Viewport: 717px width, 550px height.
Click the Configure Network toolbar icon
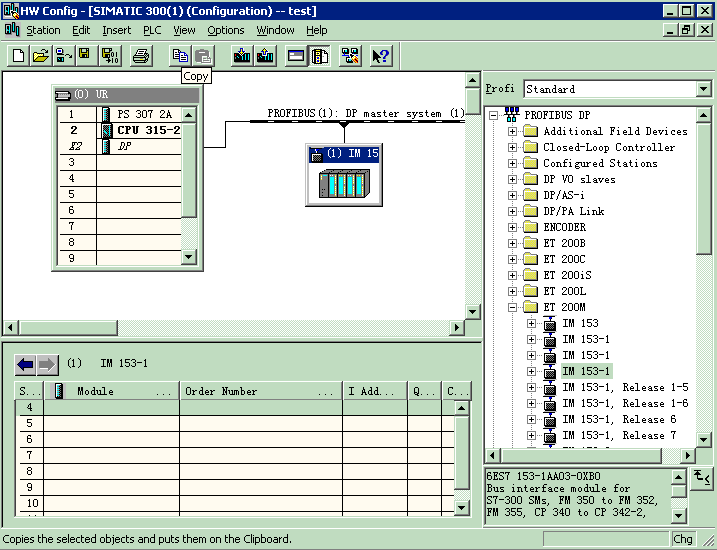pyautogui.click(x=350, y=56)
